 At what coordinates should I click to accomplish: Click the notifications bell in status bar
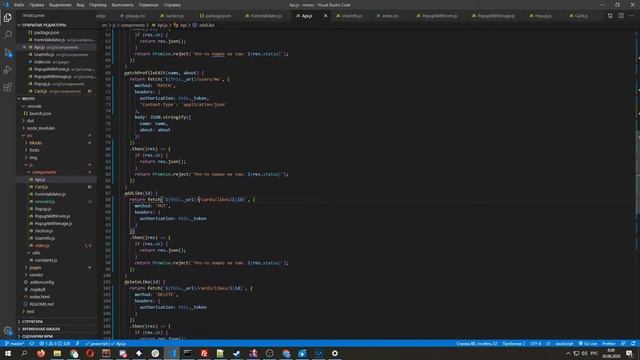click(x=633, y=344)
